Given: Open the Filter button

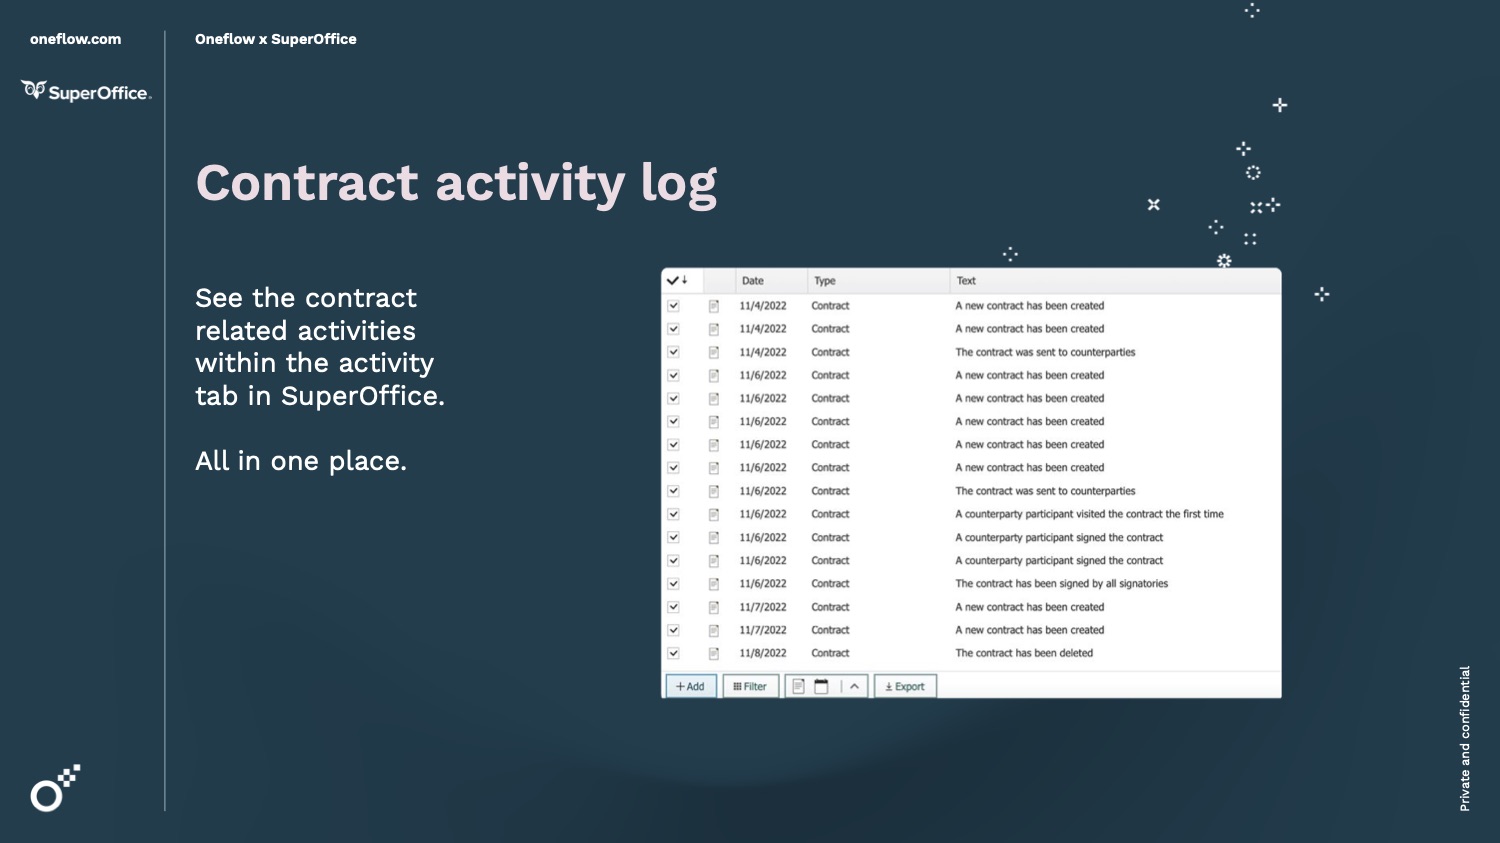Looking at the screenshot, I should 751,687.
